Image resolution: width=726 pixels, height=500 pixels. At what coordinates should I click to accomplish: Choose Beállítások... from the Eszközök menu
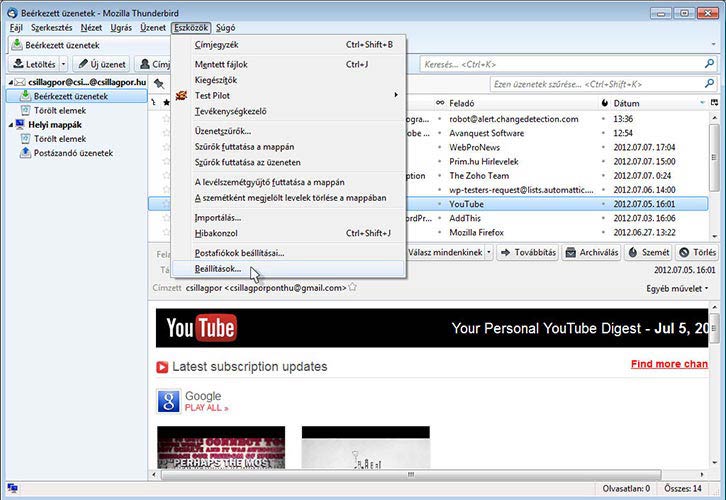click(x=217, y=269)
